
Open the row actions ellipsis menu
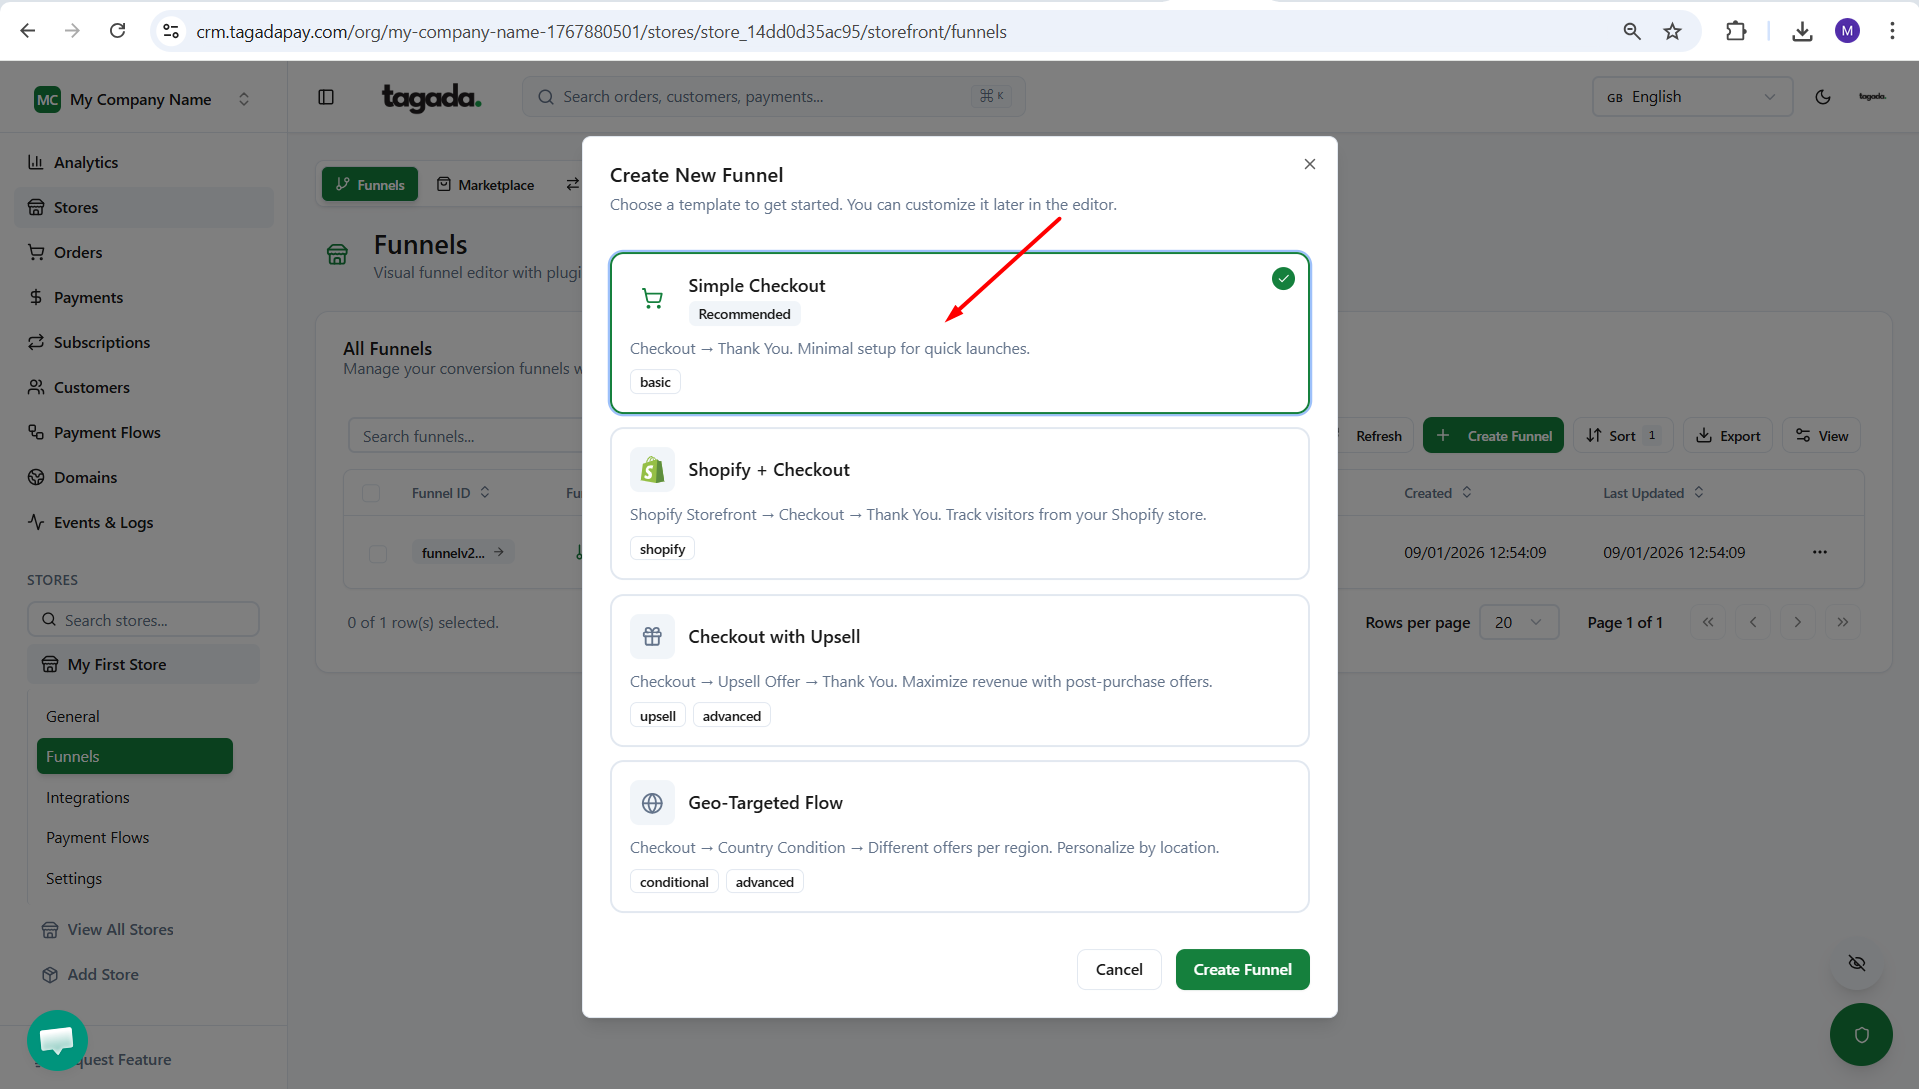(1819, 552)
